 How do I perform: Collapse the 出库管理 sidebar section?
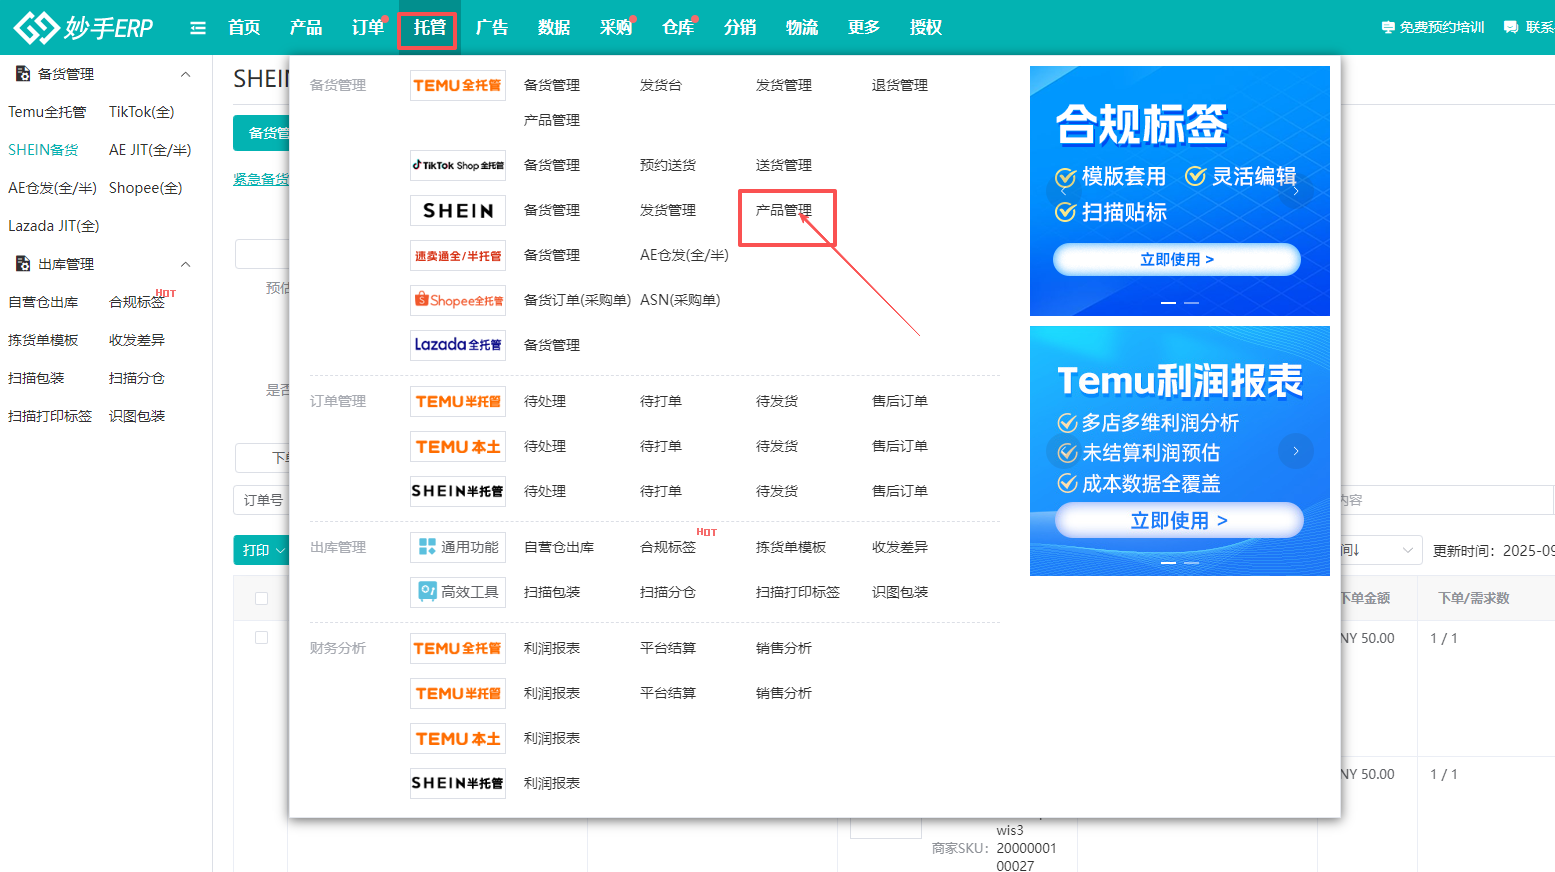[x=185, y=264]
